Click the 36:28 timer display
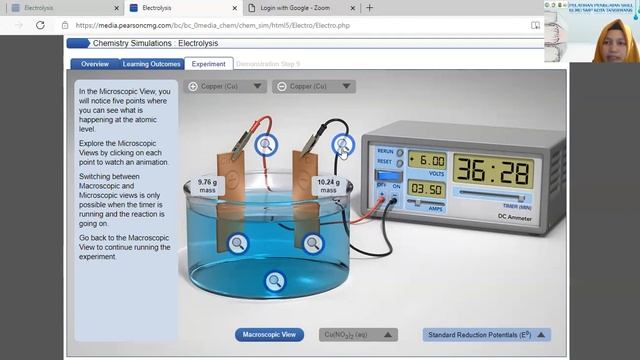This screenshot has width=640, height=360. (x=493, y=170)
